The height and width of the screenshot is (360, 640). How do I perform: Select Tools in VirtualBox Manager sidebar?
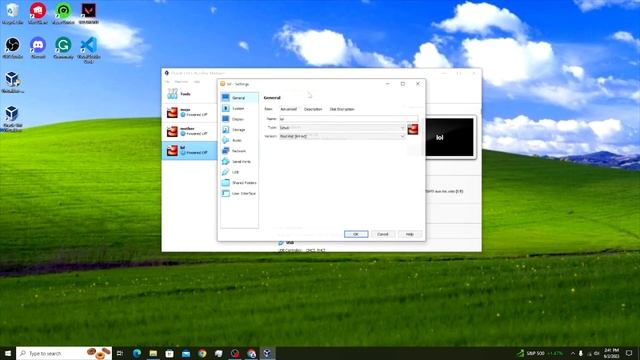(x=189, y=94)
